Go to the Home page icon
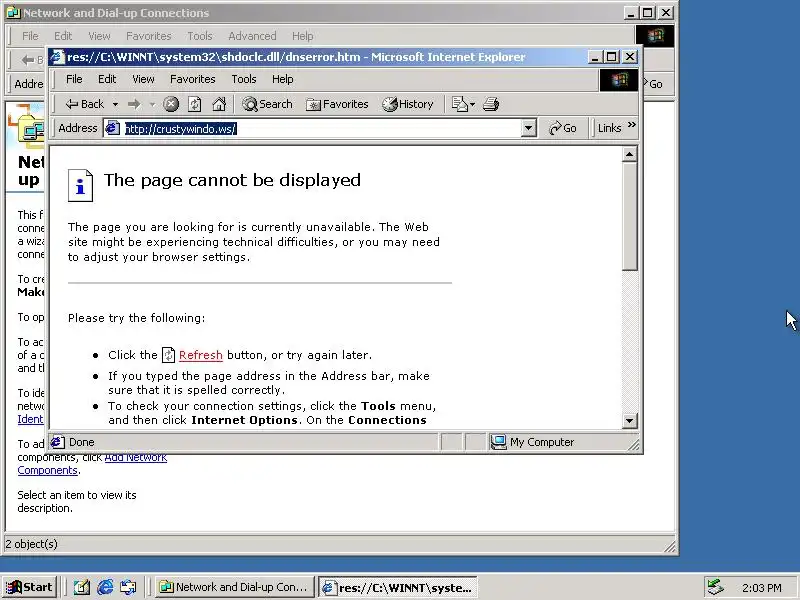 coord(219,105)
